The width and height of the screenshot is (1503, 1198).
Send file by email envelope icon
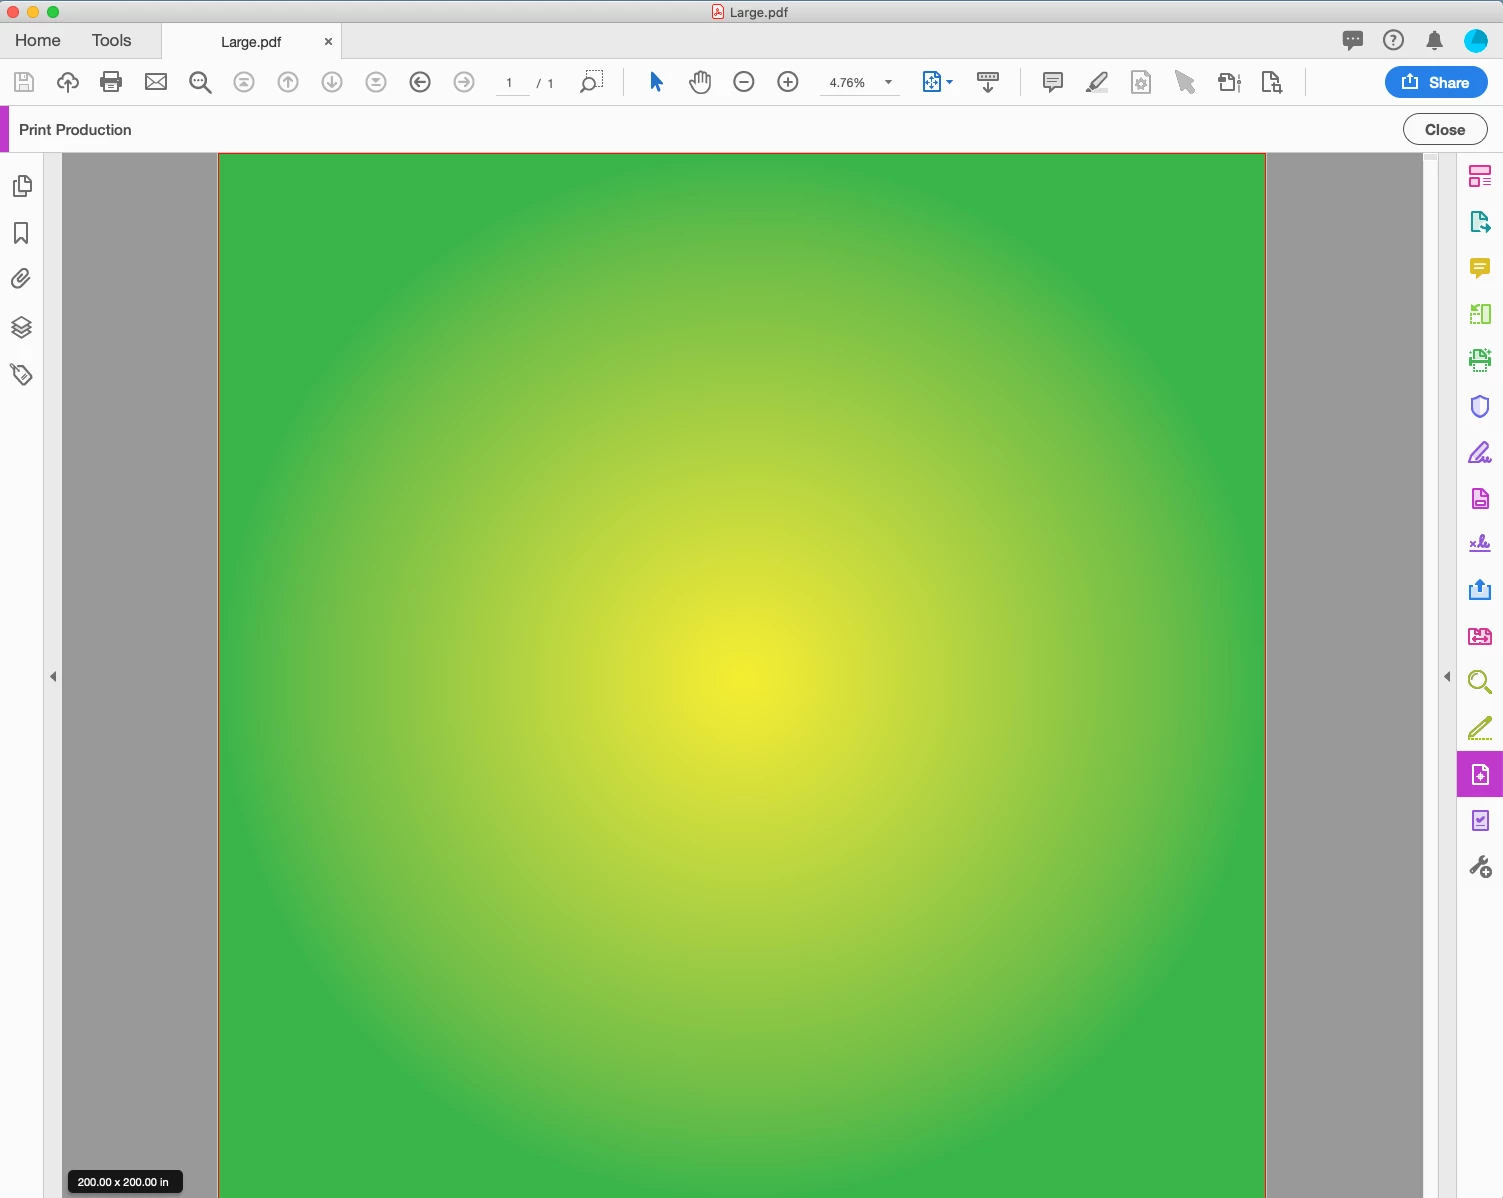(x=156, y=82)
